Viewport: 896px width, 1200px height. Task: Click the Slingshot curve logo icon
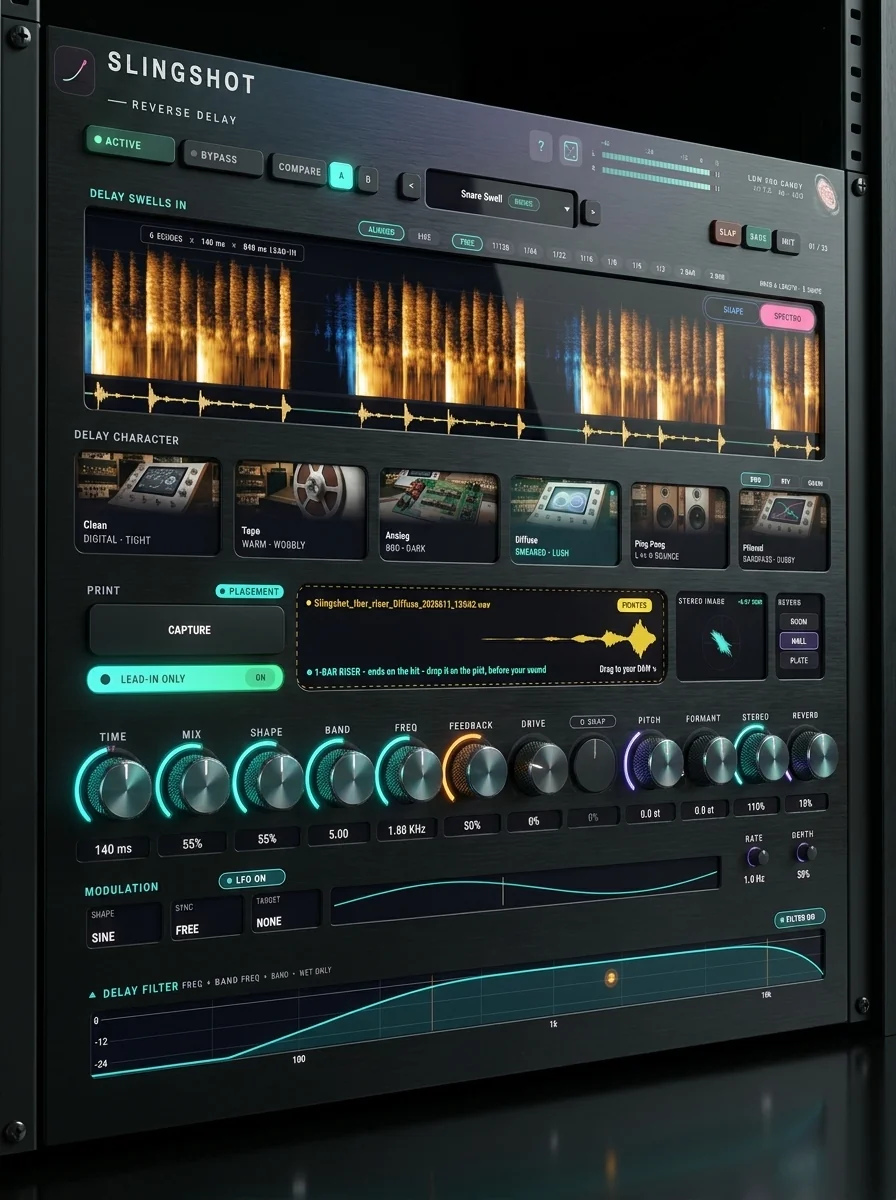[76, 71]
